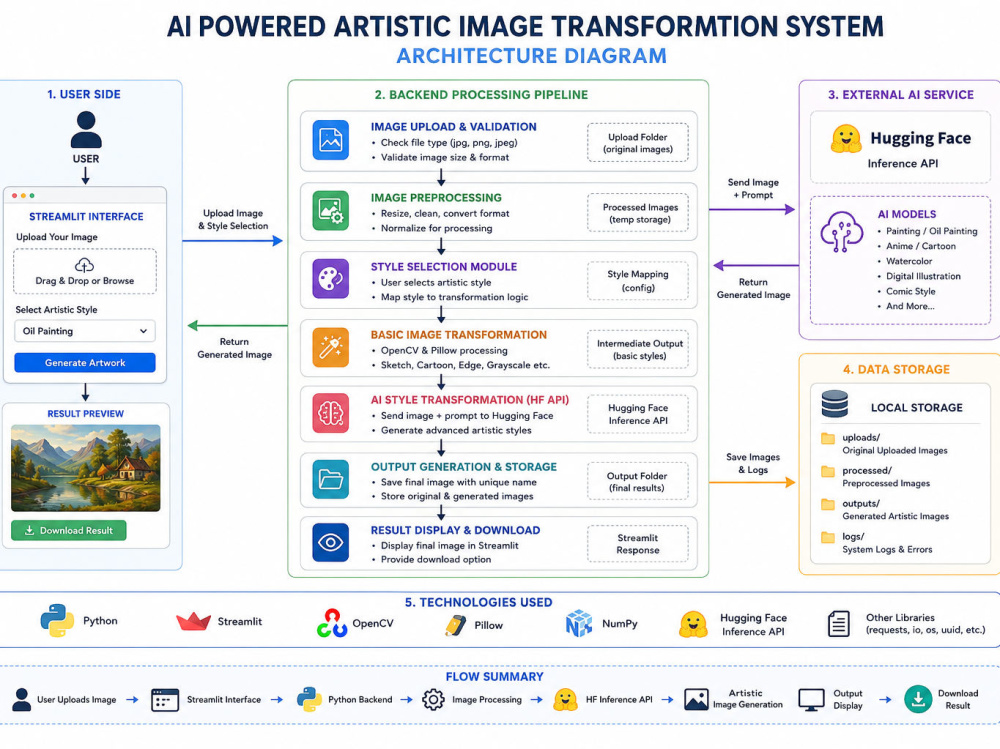Click the Flow Summary Output Display monitor icon
1000x749 pixels.
[812, 700]
